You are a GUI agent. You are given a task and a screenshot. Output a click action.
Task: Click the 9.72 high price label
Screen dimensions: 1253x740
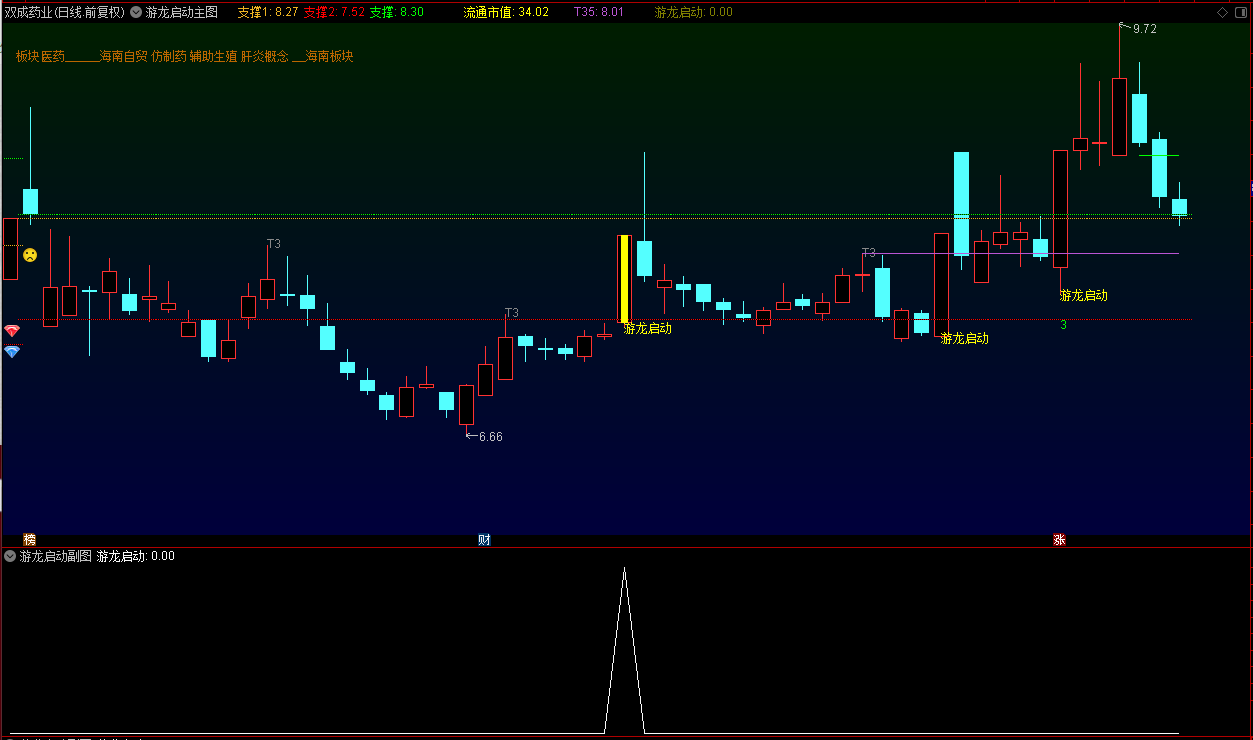pos(1145,29)
